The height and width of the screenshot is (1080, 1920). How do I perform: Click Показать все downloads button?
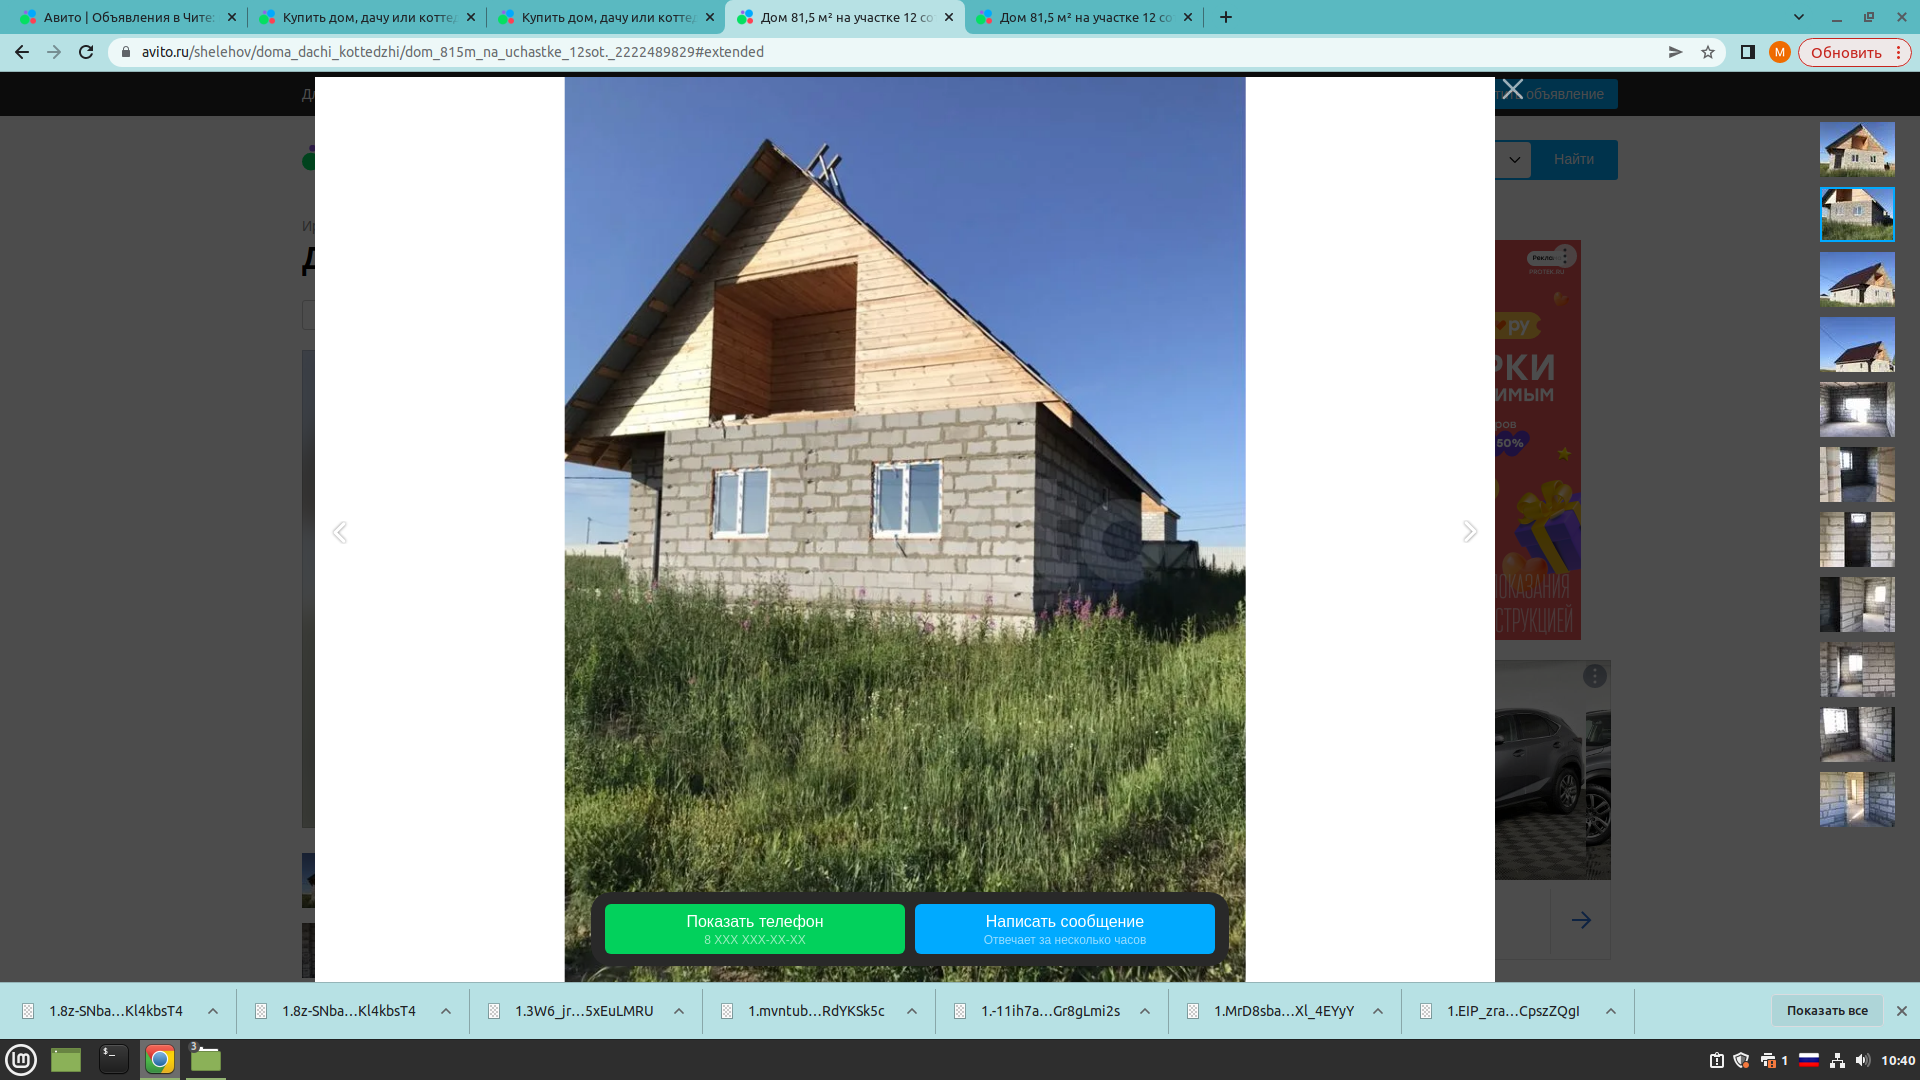[1826, 1011]
